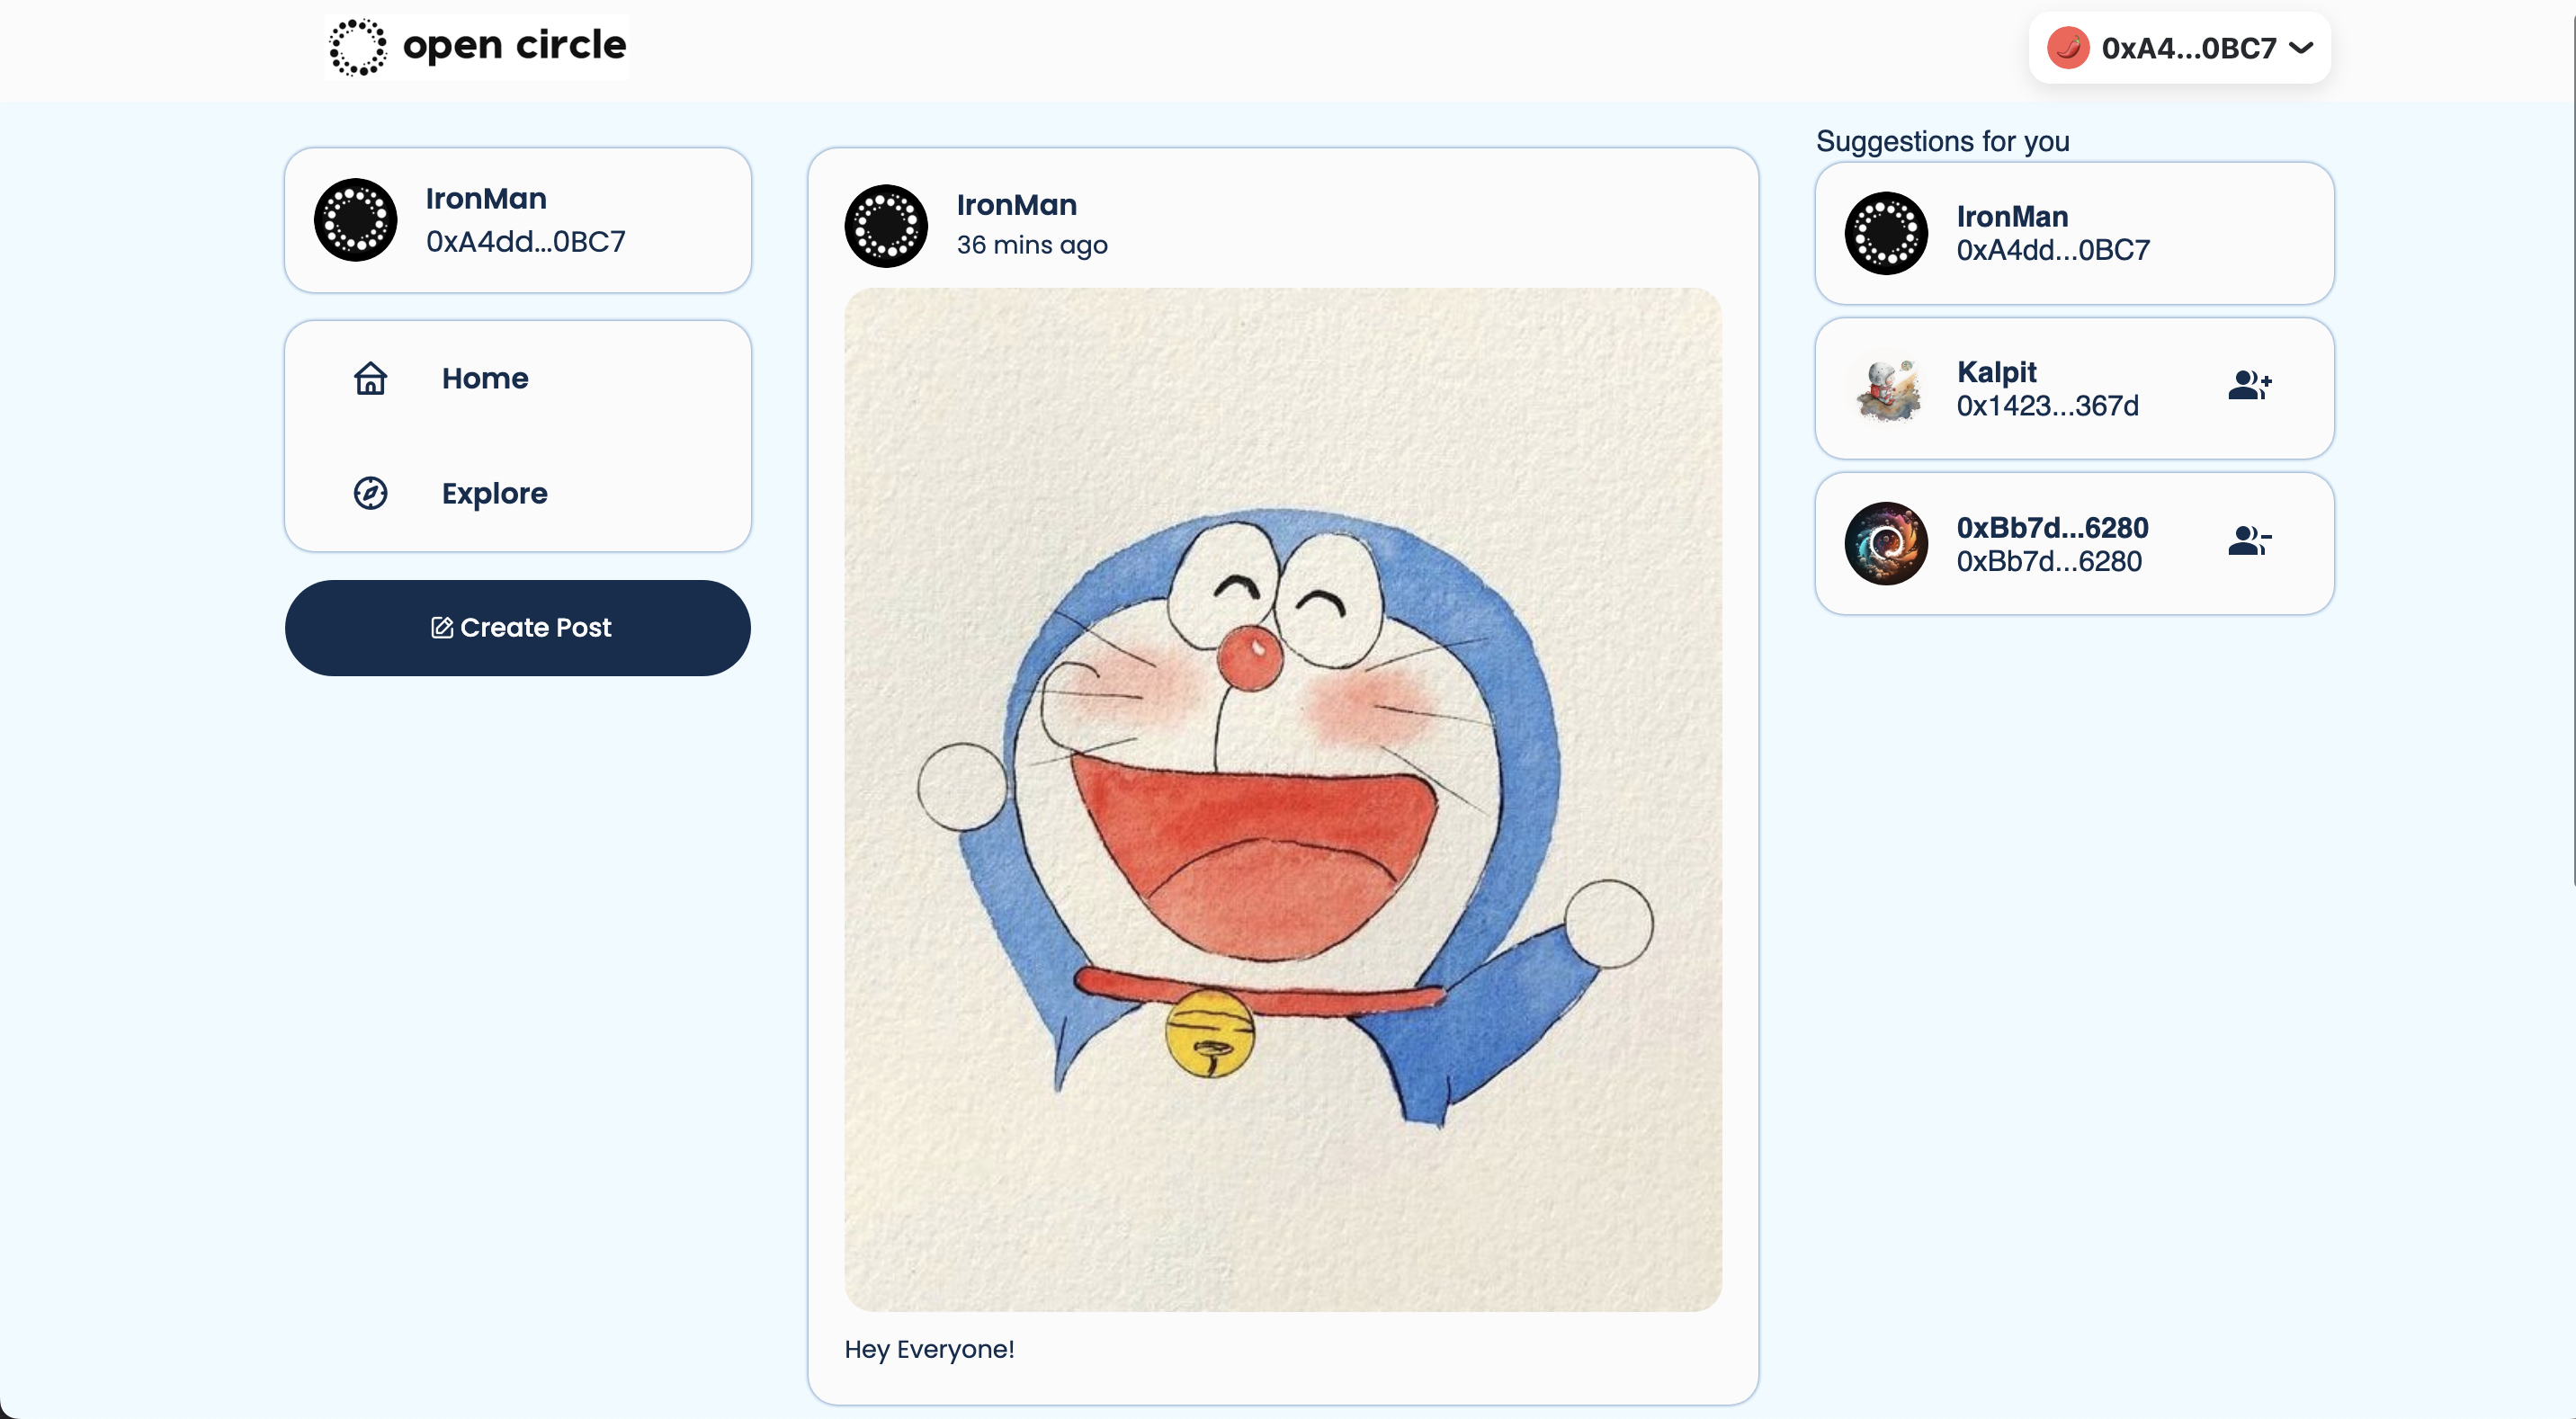Image resolution: width=2576 pixels, height=1419 pixels.
Task: Click IronMan avatar in left profile card
Action: point(356,220)
